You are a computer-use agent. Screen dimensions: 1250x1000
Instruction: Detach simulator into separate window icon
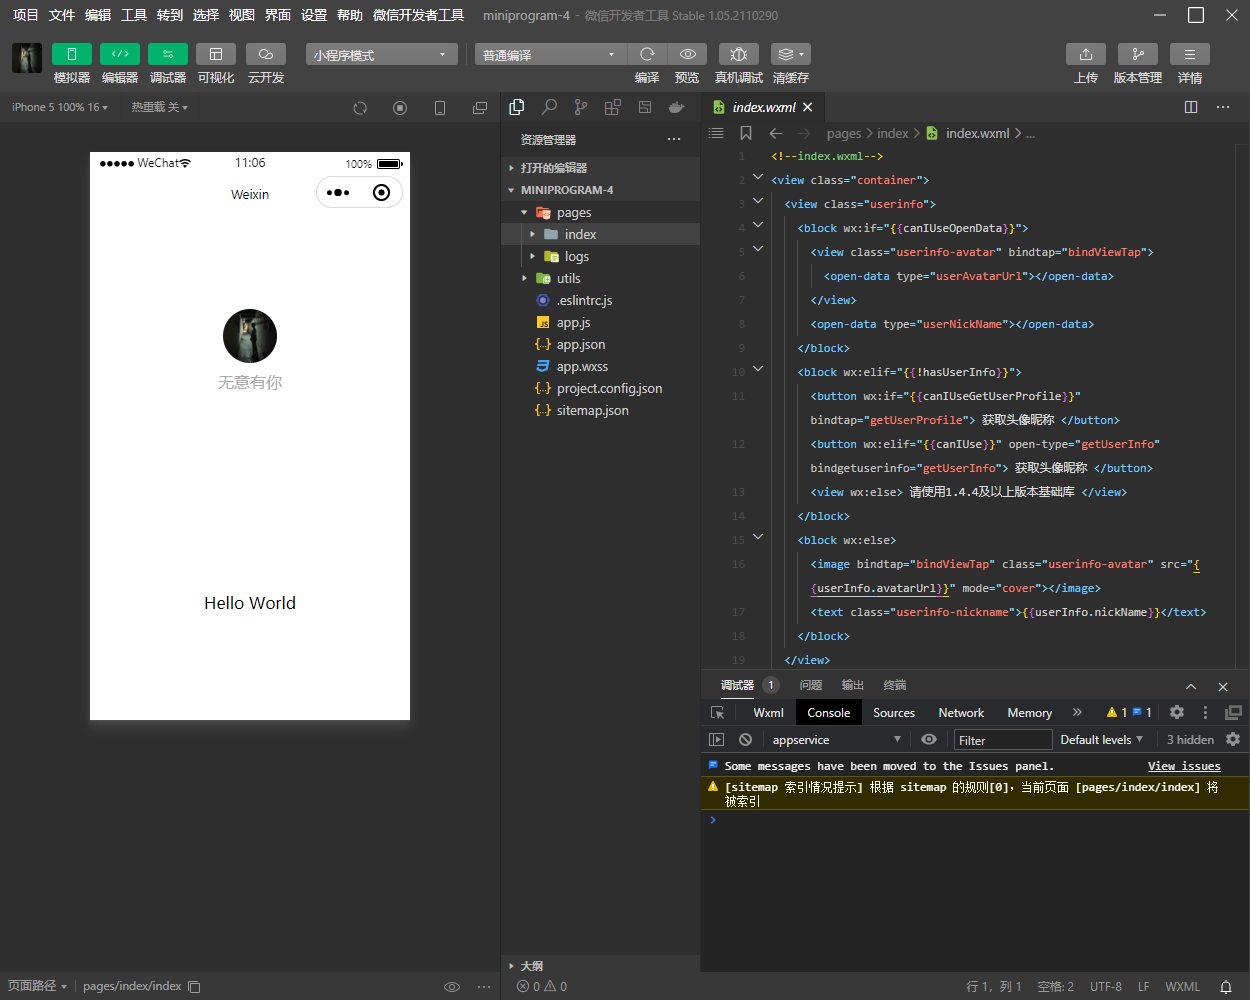(x=480, y=108)
